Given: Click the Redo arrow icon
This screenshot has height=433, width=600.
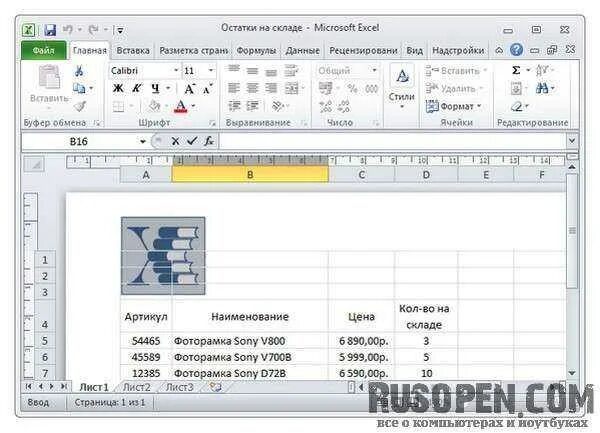Looking at the screenshot, I should (93, 29).
